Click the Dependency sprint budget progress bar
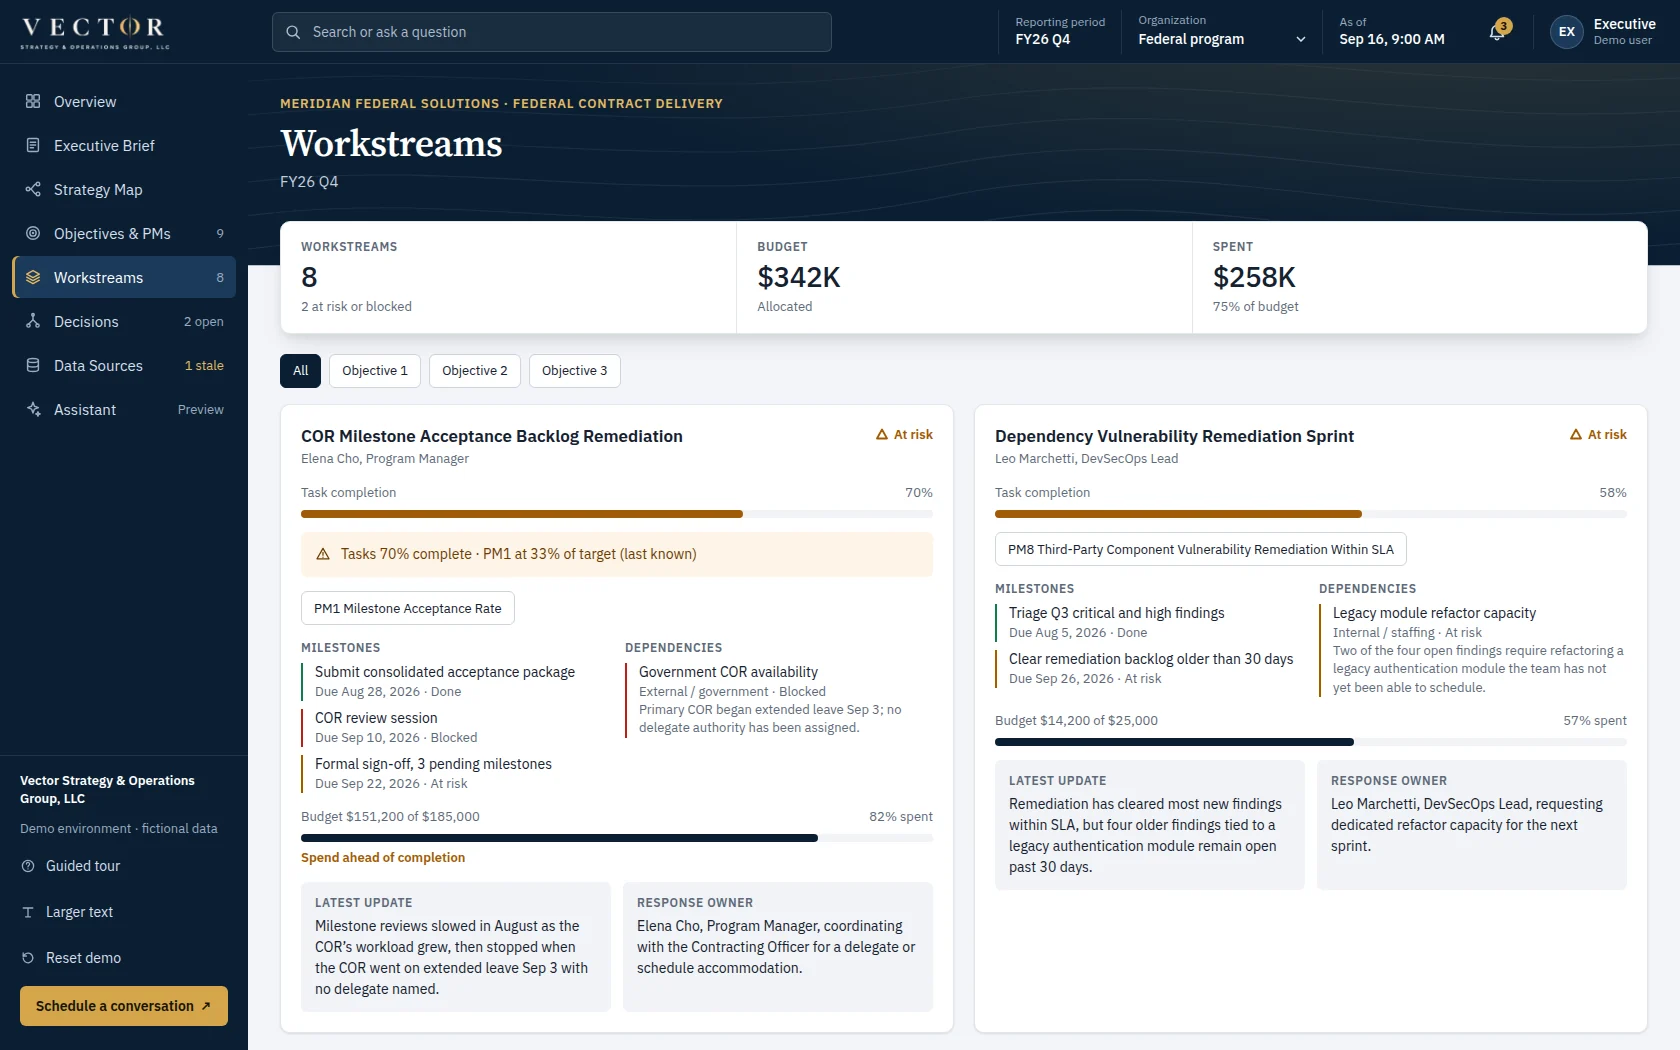1680x1050 pixels. 1311,742
